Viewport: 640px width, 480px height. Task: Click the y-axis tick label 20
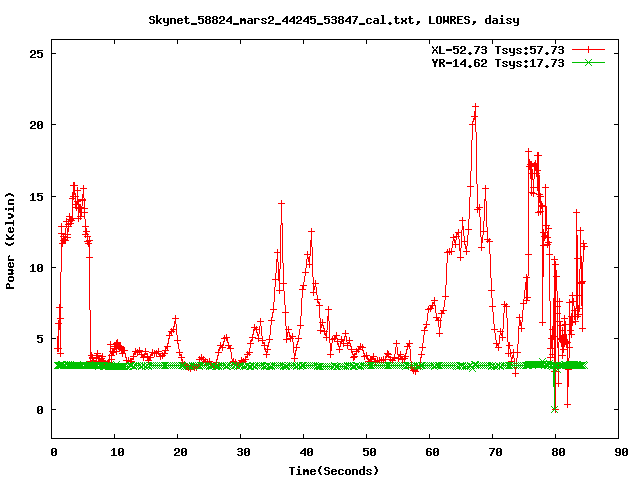click(x=36, y=125)
